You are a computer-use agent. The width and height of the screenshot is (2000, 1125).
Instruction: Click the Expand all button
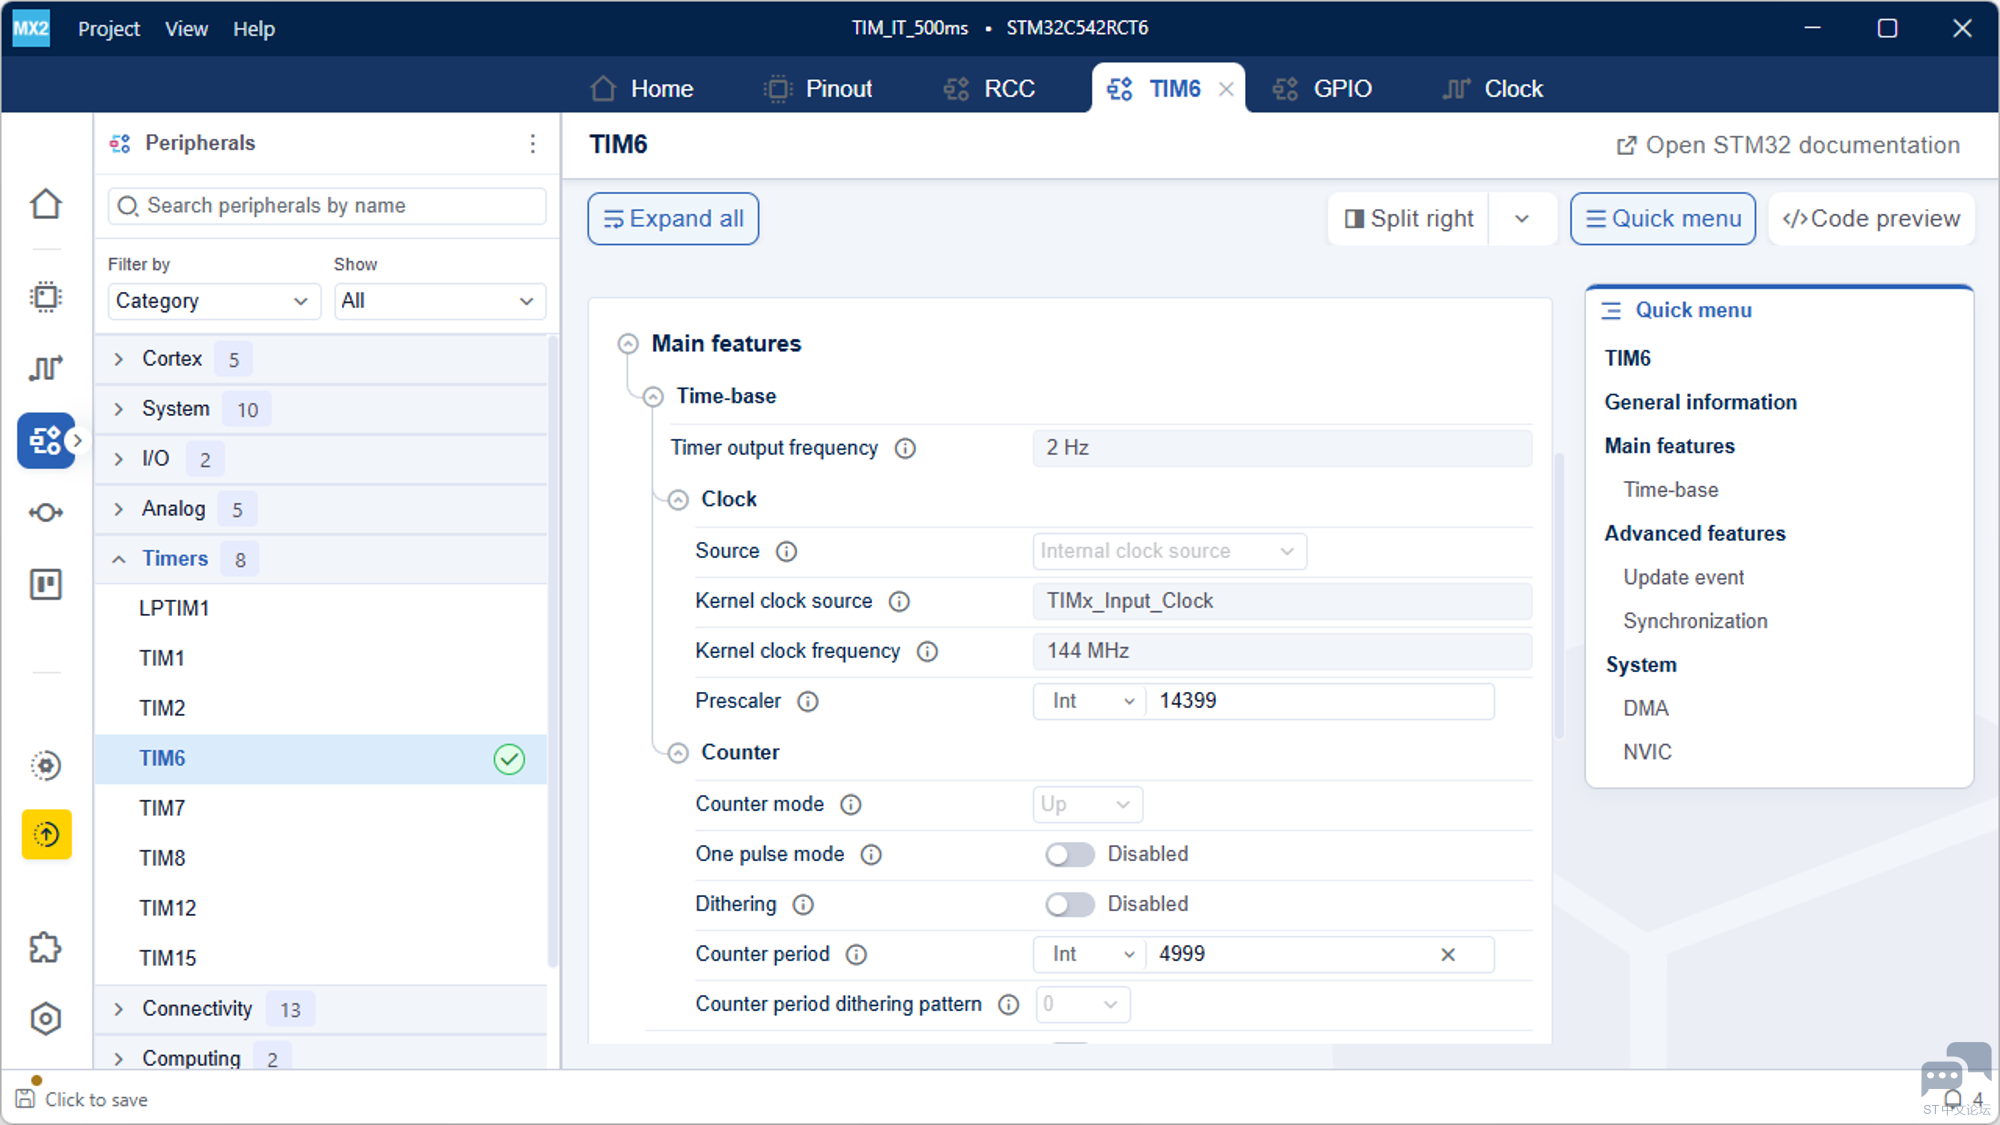coord(673,219)
